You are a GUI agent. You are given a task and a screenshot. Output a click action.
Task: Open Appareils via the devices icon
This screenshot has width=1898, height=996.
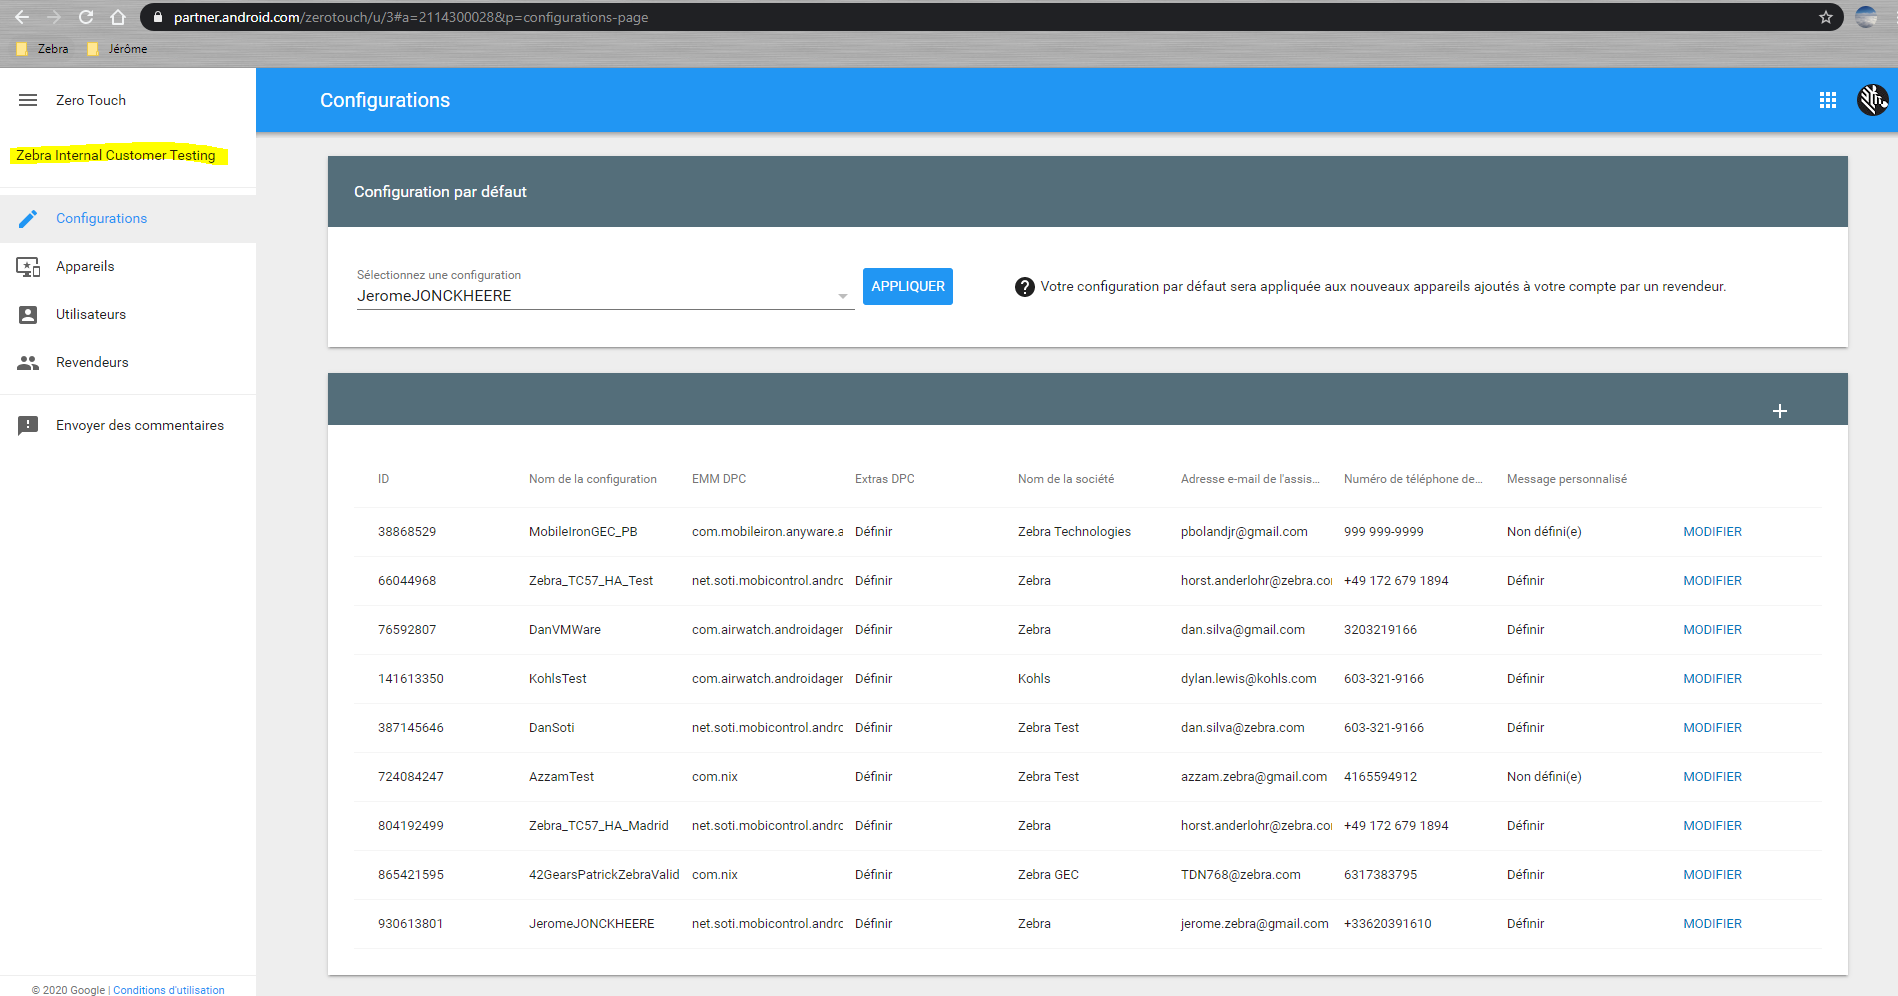point(29,266)
